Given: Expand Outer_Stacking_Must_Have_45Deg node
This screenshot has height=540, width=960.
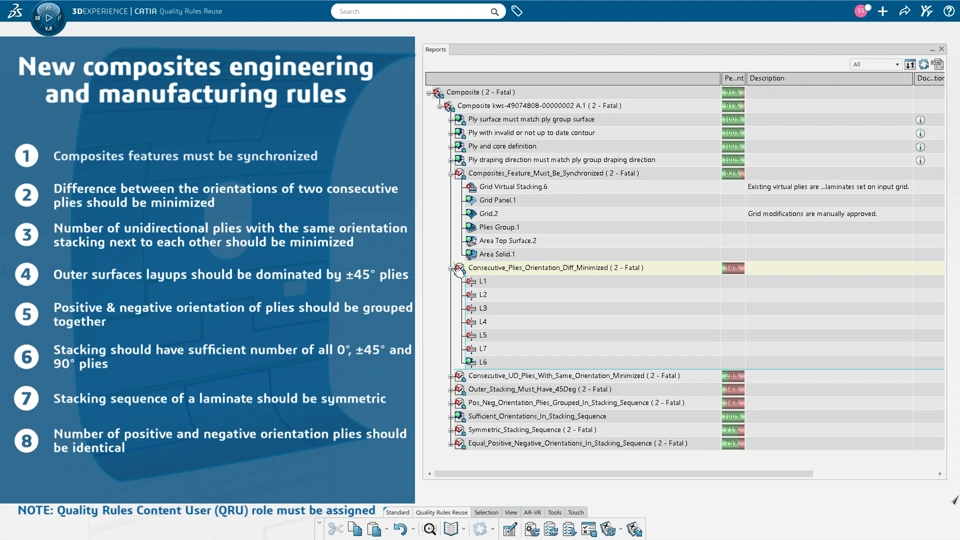Looking at the screenshot, I should [x=451, y=389].
